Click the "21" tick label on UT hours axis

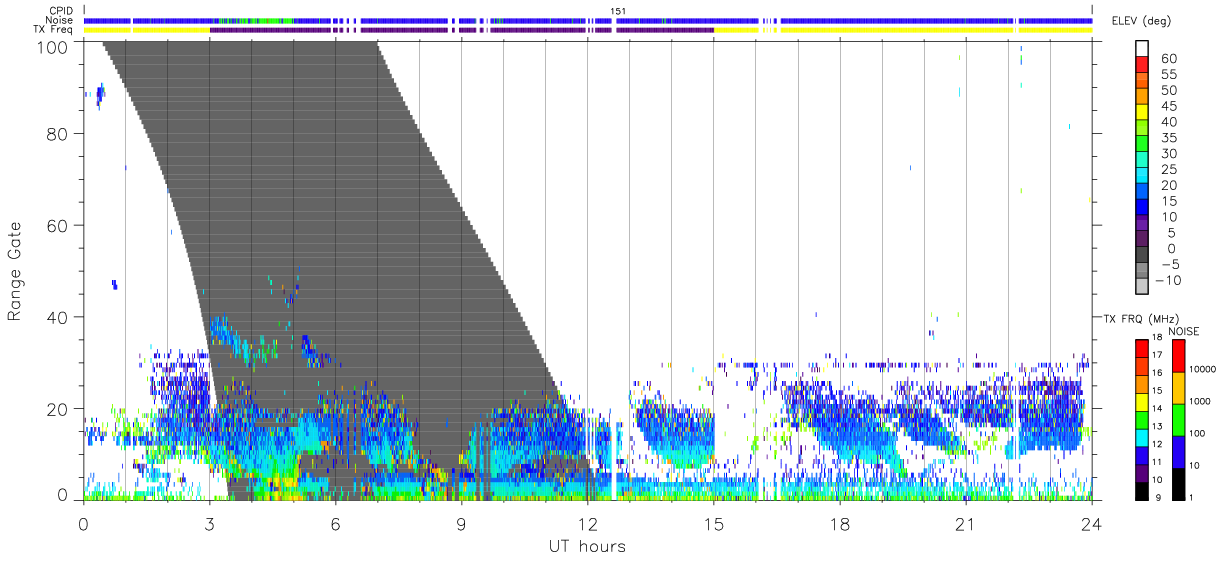click(x=965, y=523)
